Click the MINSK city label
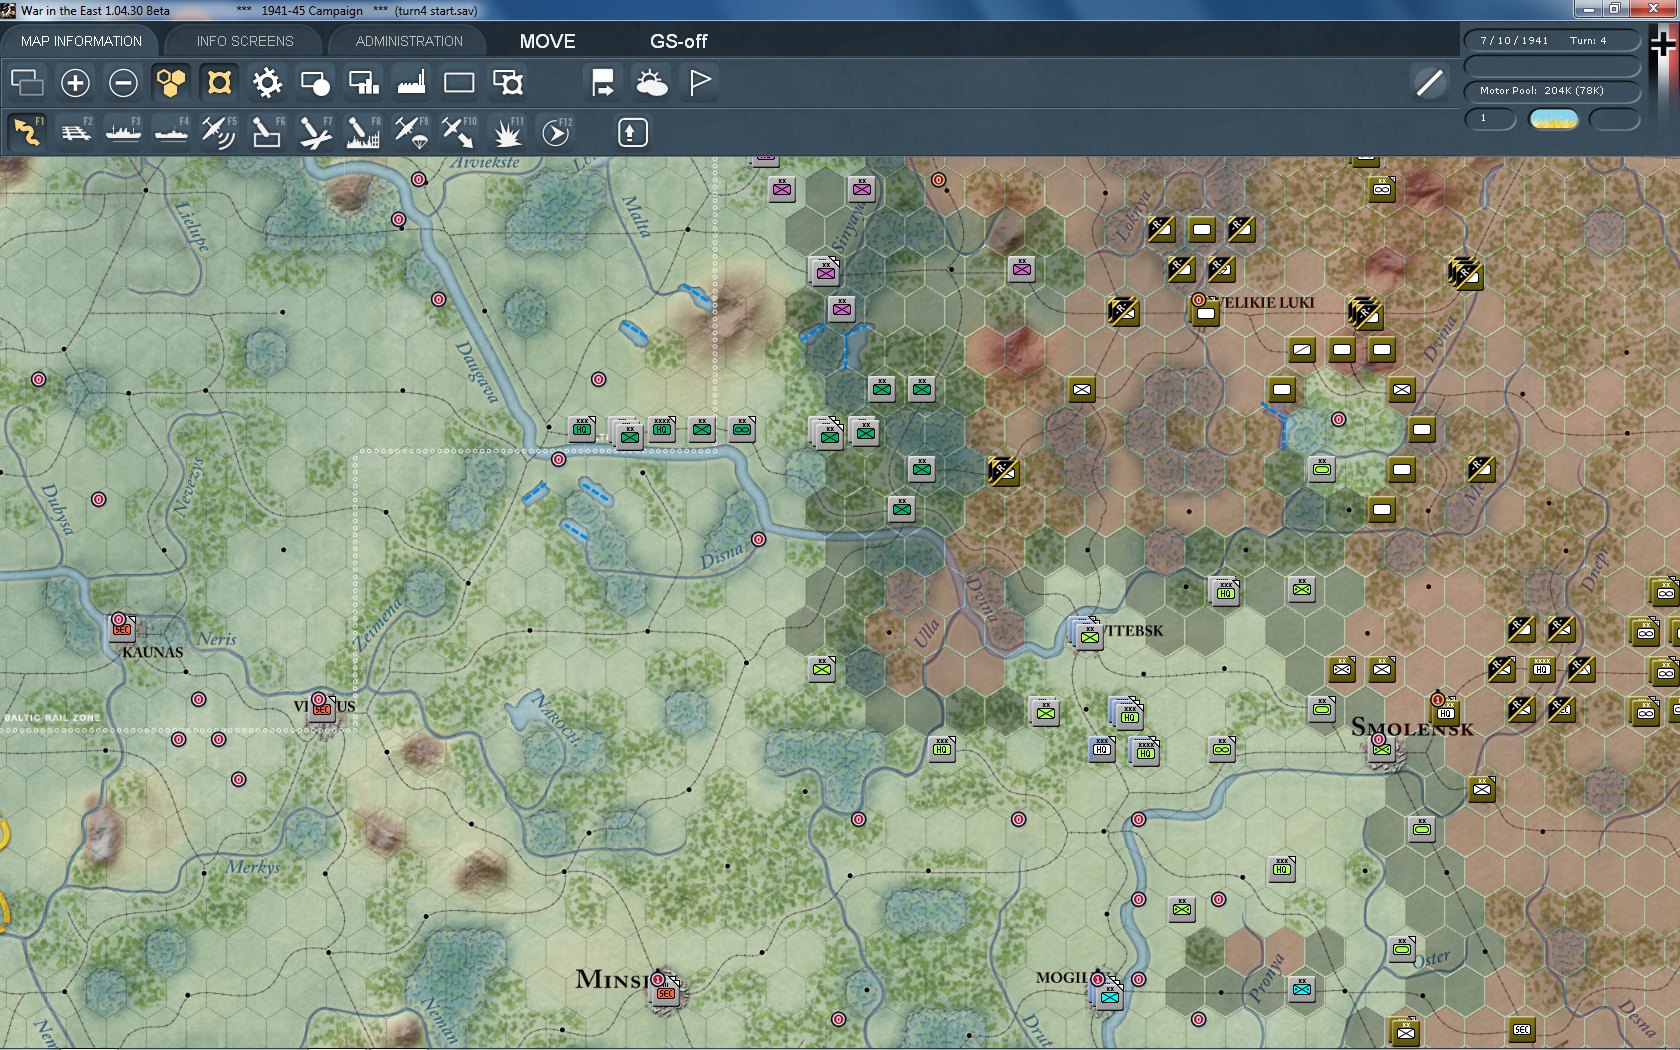Screen dimensions: 1680x1050 (613, 979)
